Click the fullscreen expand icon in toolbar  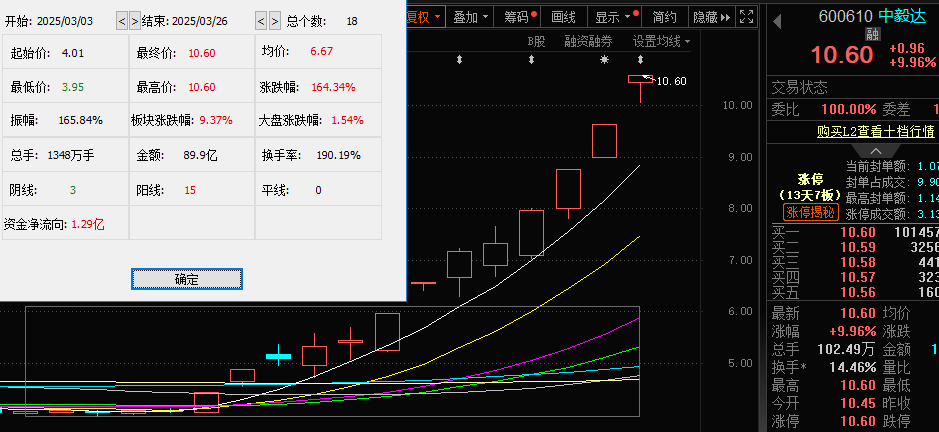coord(747,17)
